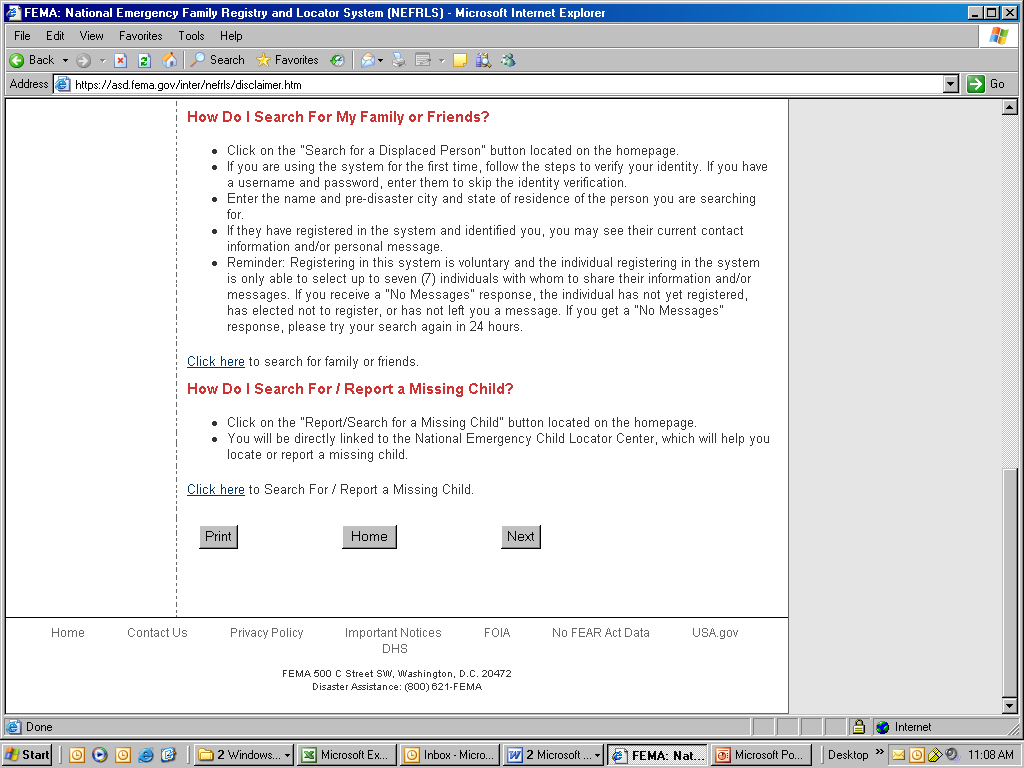The image size is (1024, 768).
Task: Switch to the 2 Microsoft Word taskbar group
Action: [552, 755]
